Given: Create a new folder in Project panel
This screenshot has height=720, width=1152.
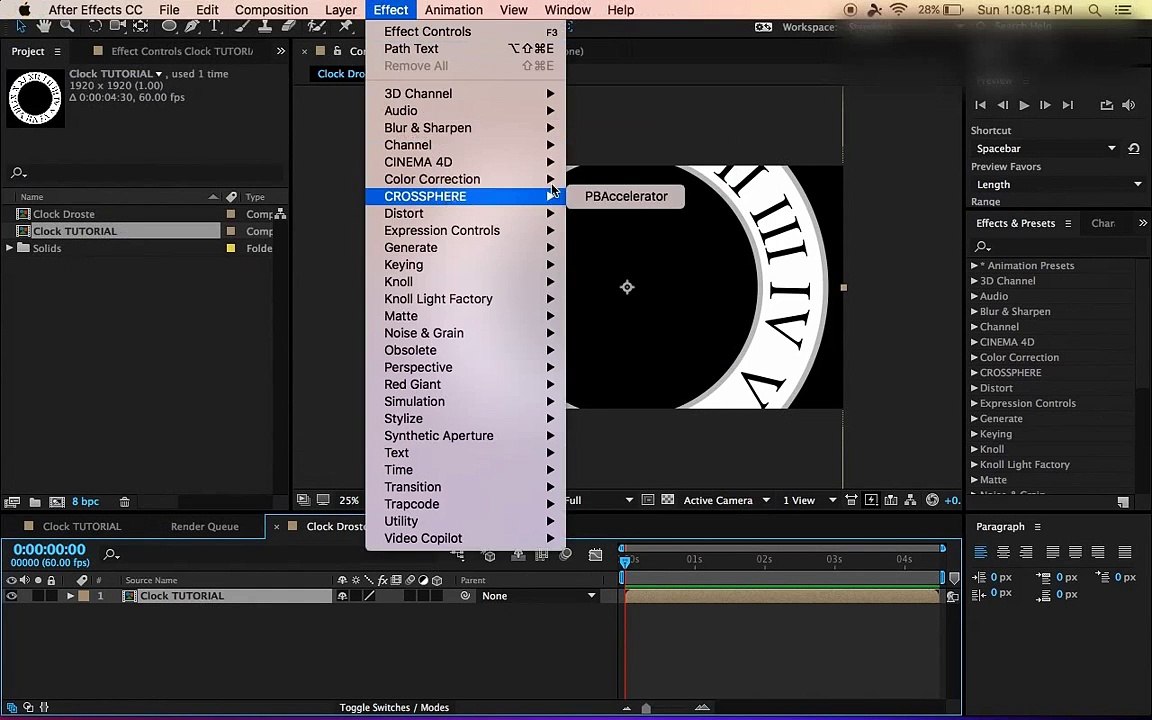Looking at the screenshot, I should click(35, 502).
